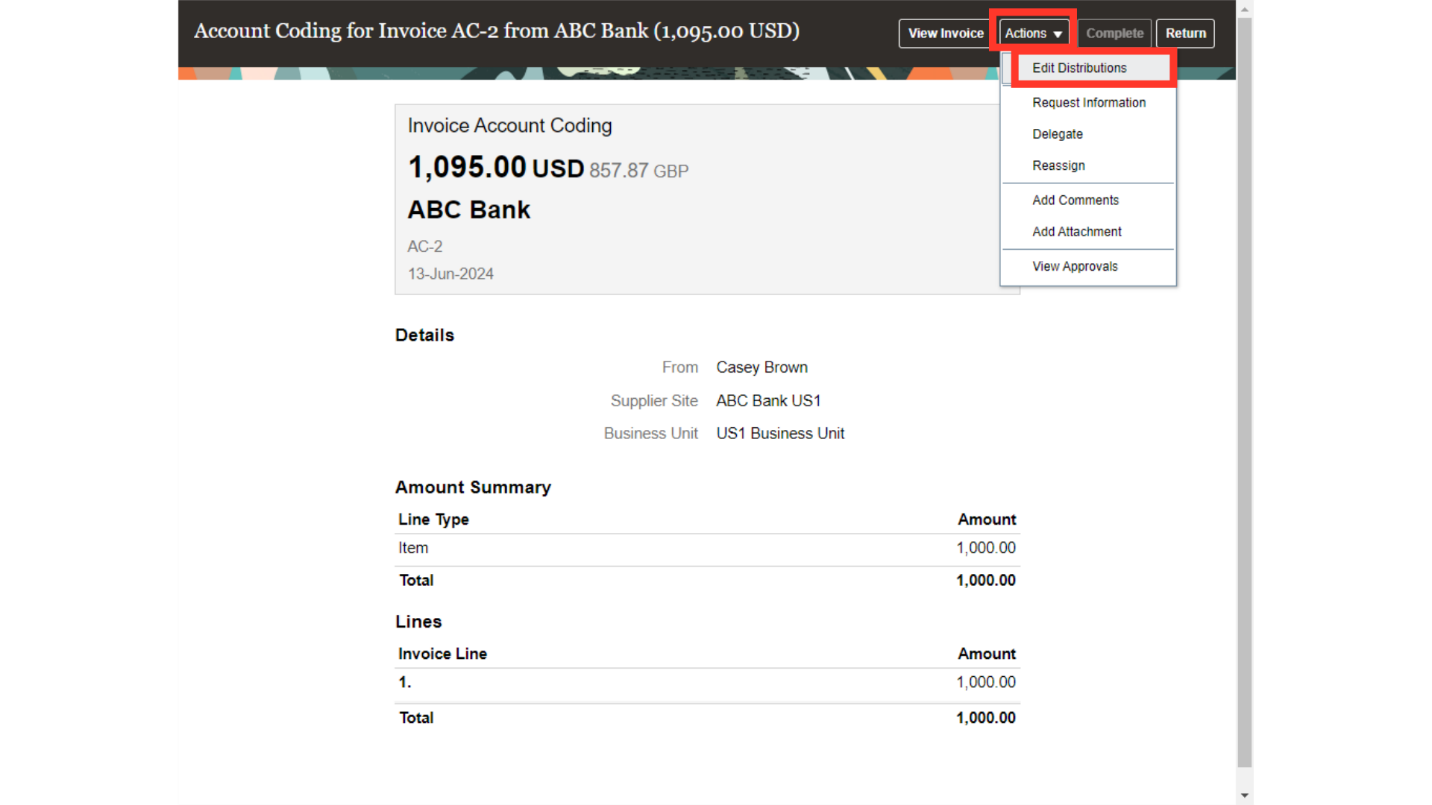Screen dimensions: 1432x805
Task: Click the Item line type row
Action: [x=706, y=548]
